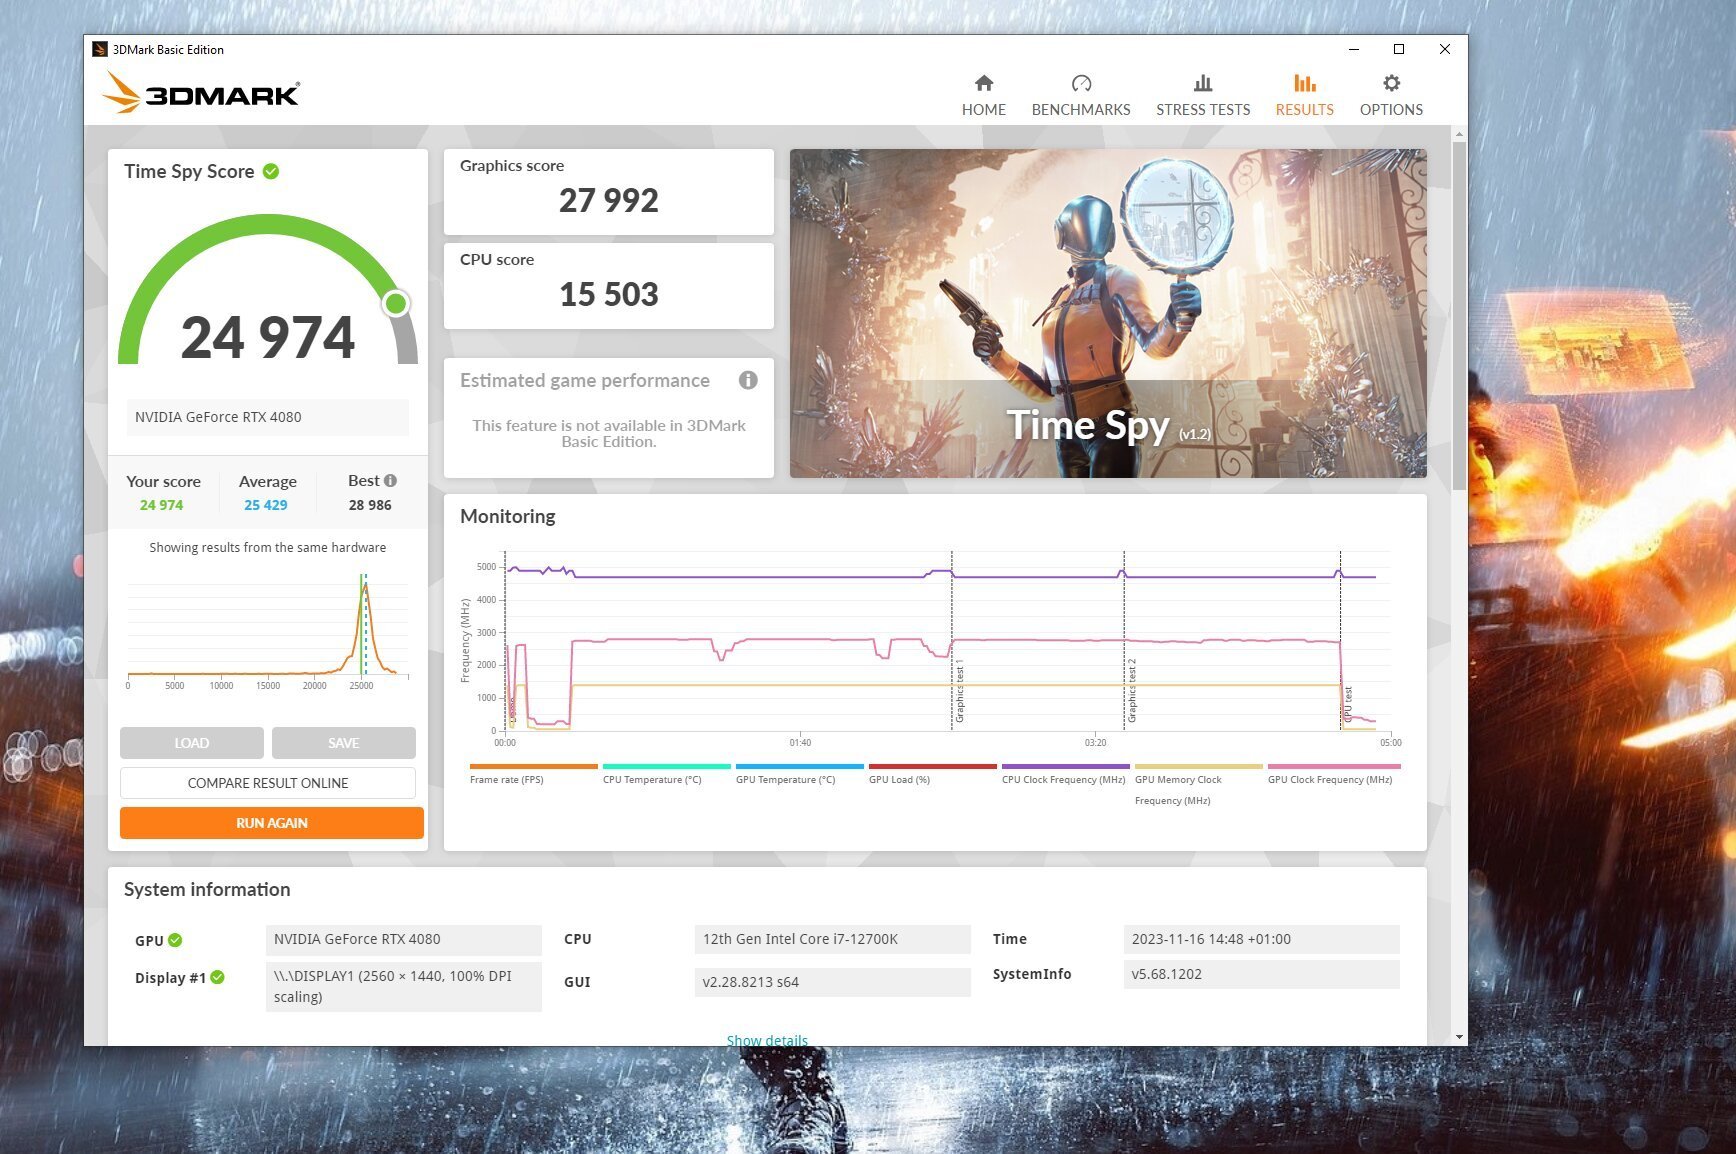Click Your score value 24 974

point(162,505)
